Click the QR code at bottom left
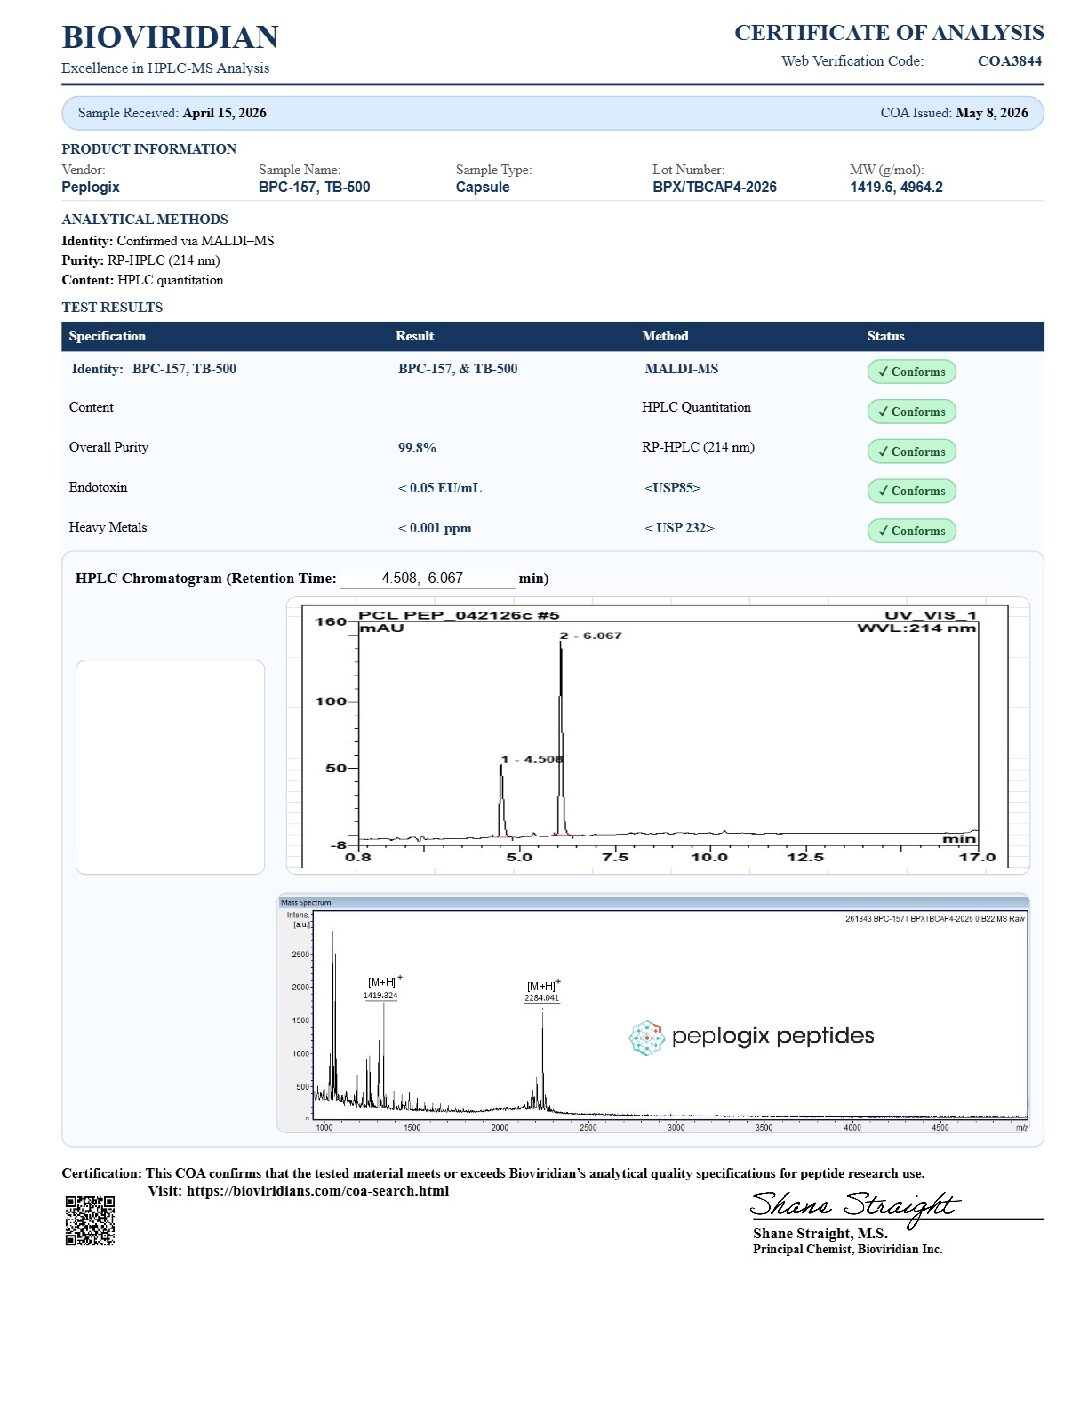 (90, 1220)
